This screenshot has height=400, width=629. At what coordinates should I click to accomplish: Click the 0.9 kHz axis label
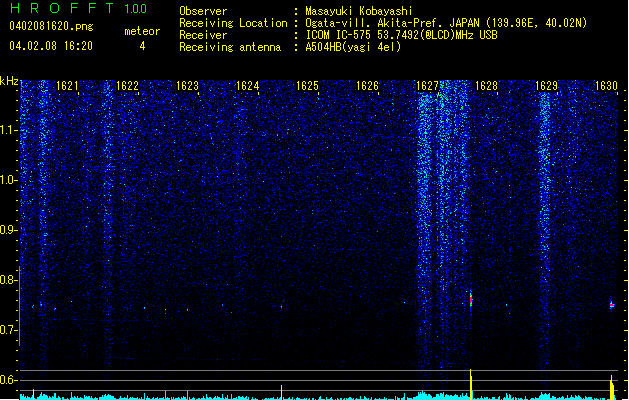[x=9, y=230]
